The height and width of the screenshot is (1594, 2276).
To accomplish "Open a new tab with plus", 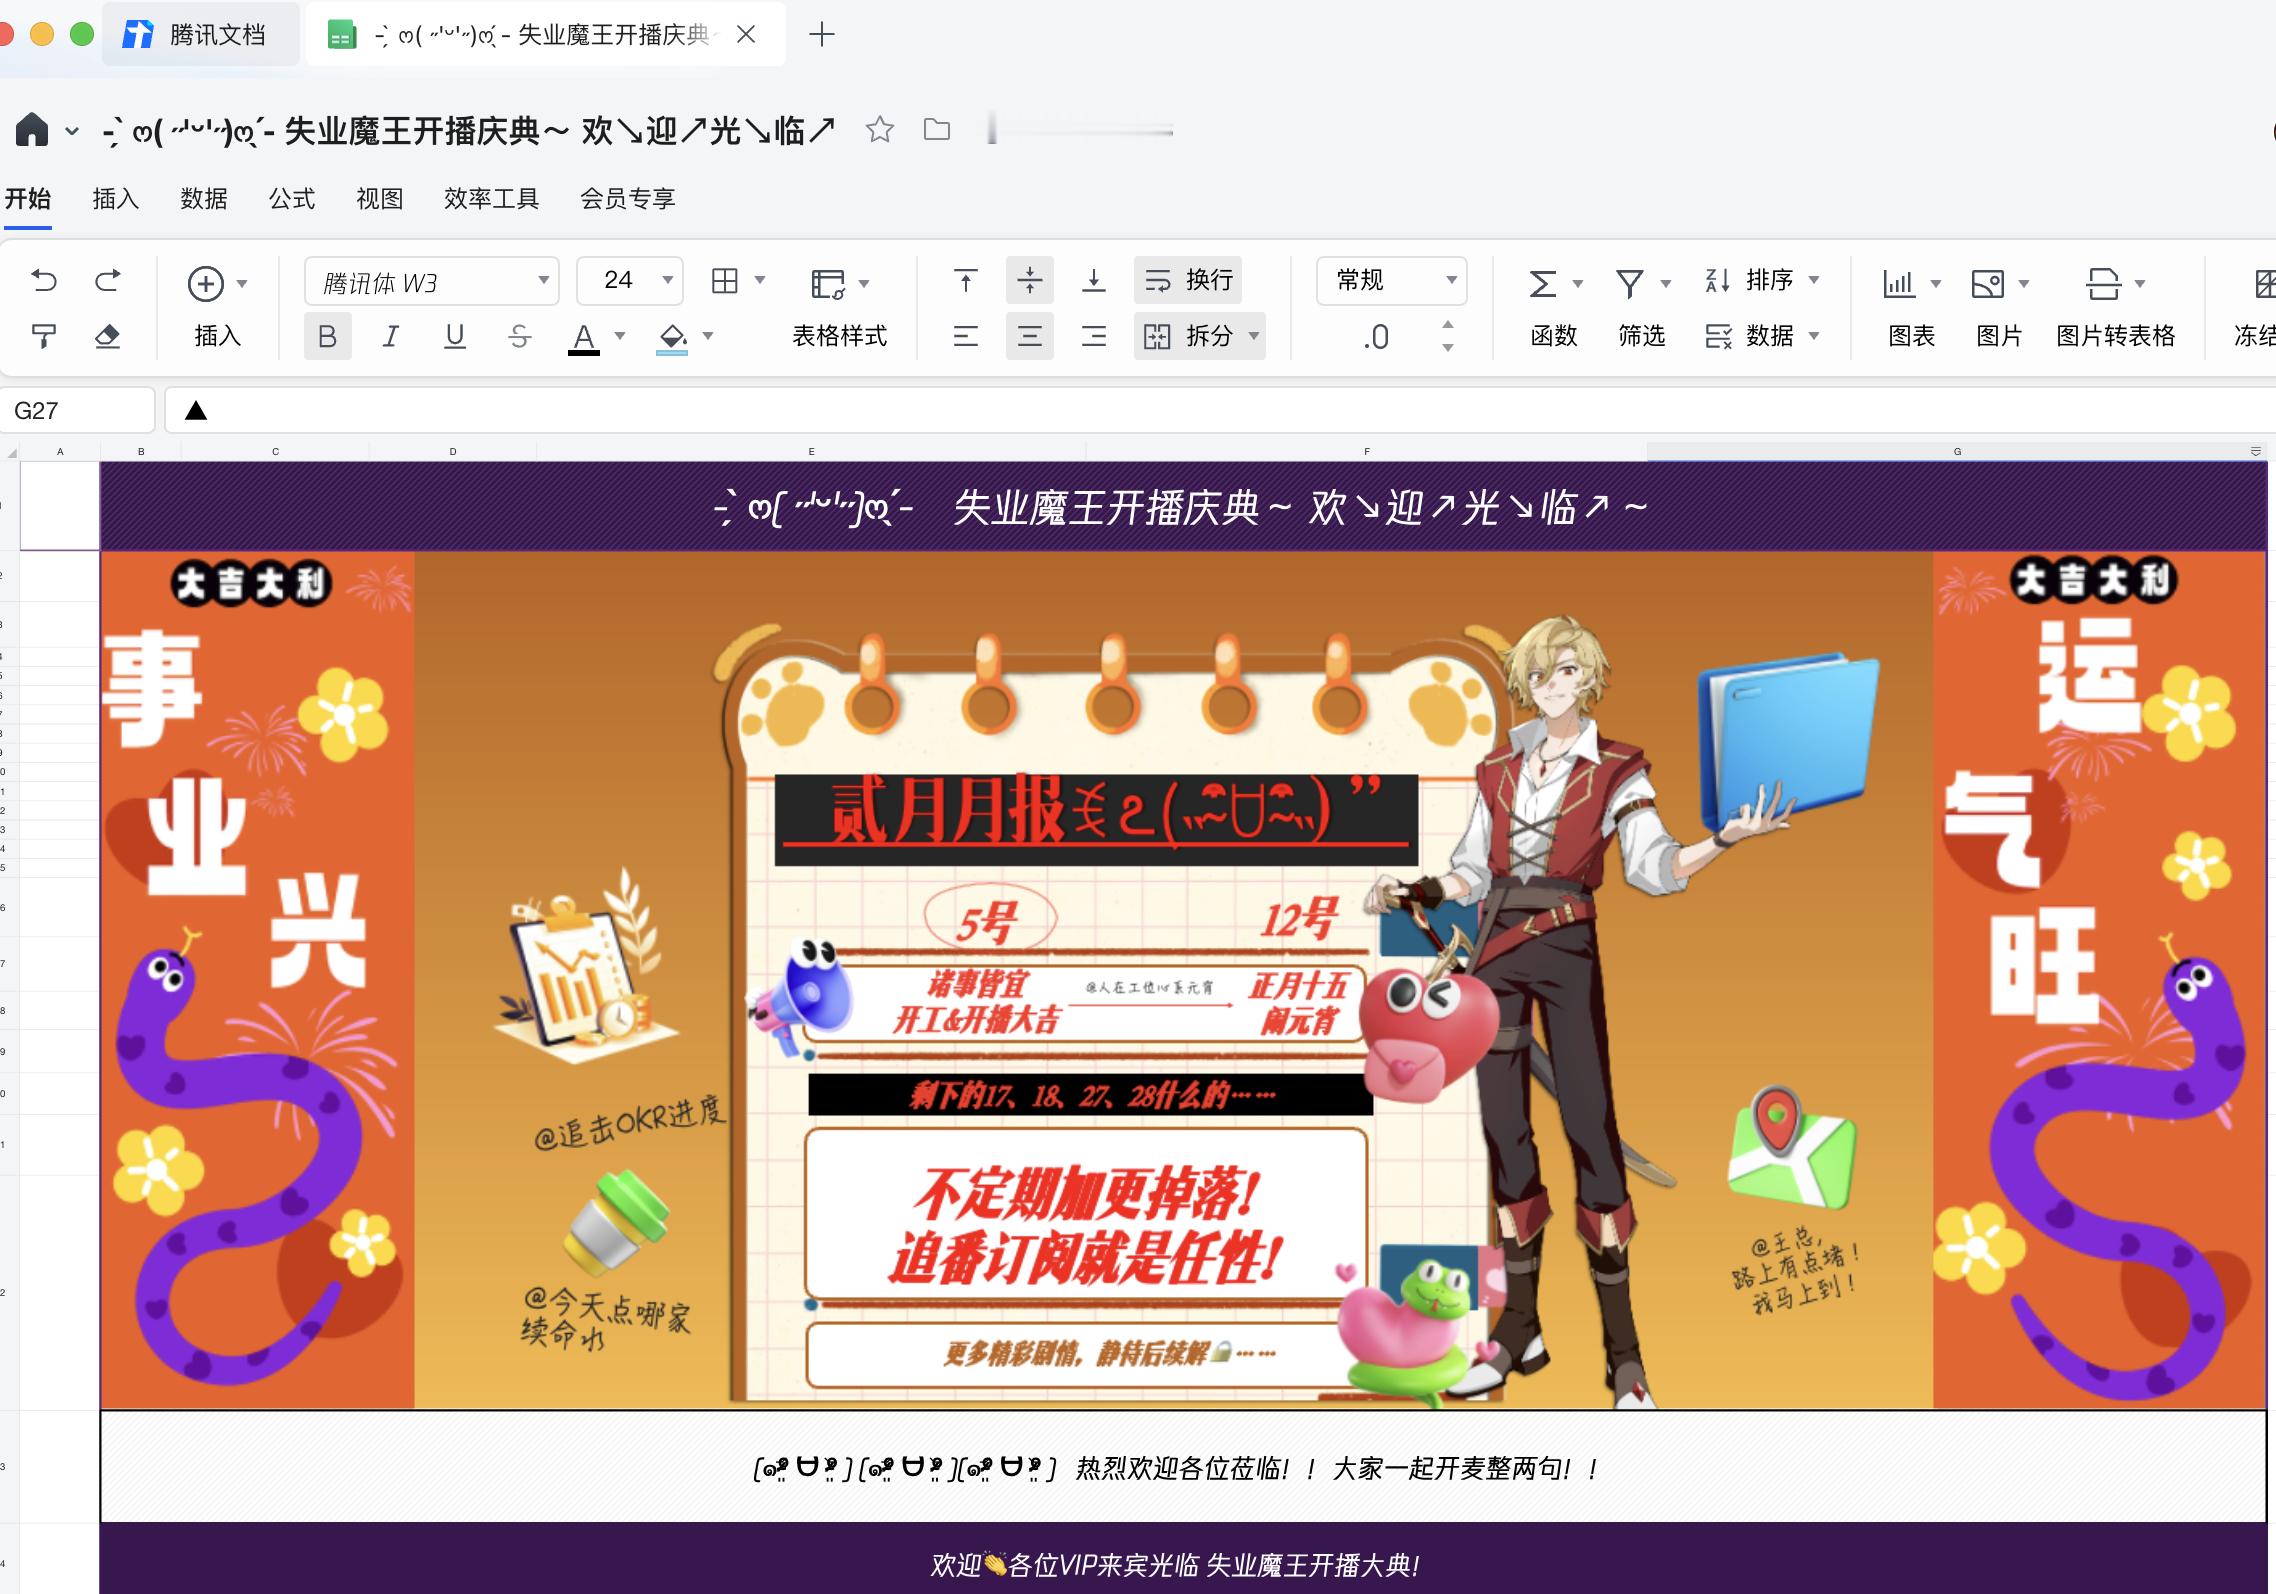I will click(x=822, y=35).
